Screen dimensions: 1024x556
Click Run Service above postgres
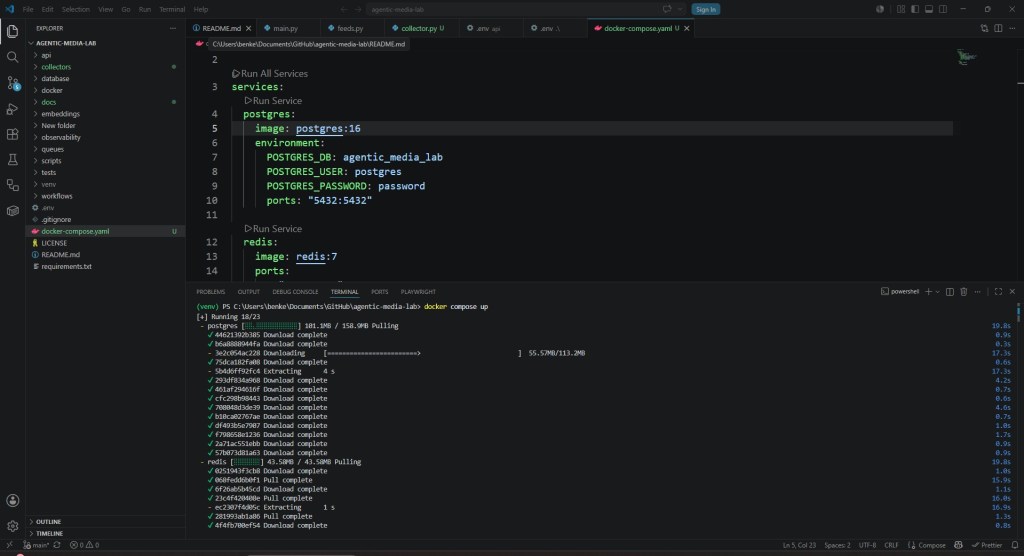point(273,101)
